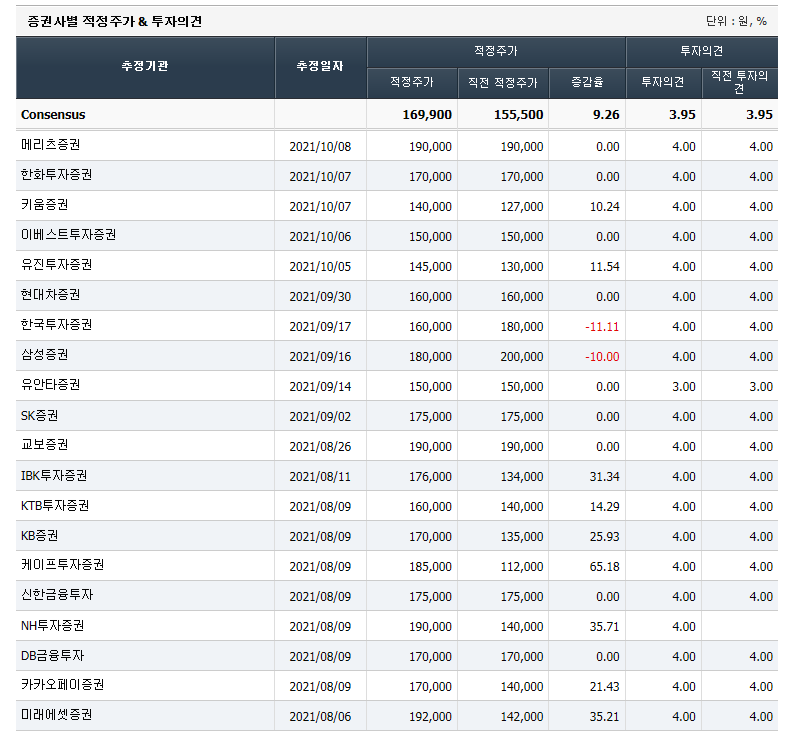Click 삼성증권 institution name
The height and width of the screenshot is (740, 789).
[x=44, y=355]
